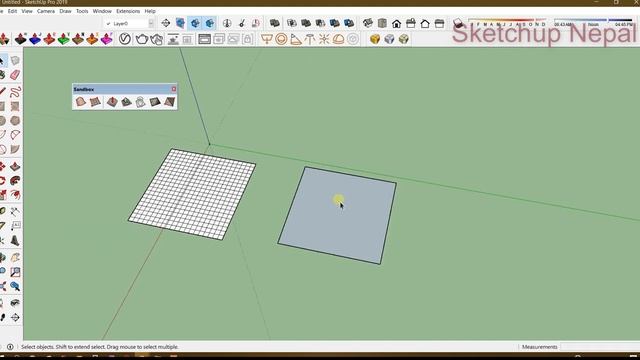Select the Add Detail sandbox tool
This screenshot has height=360, width=640.
point(155,102)
